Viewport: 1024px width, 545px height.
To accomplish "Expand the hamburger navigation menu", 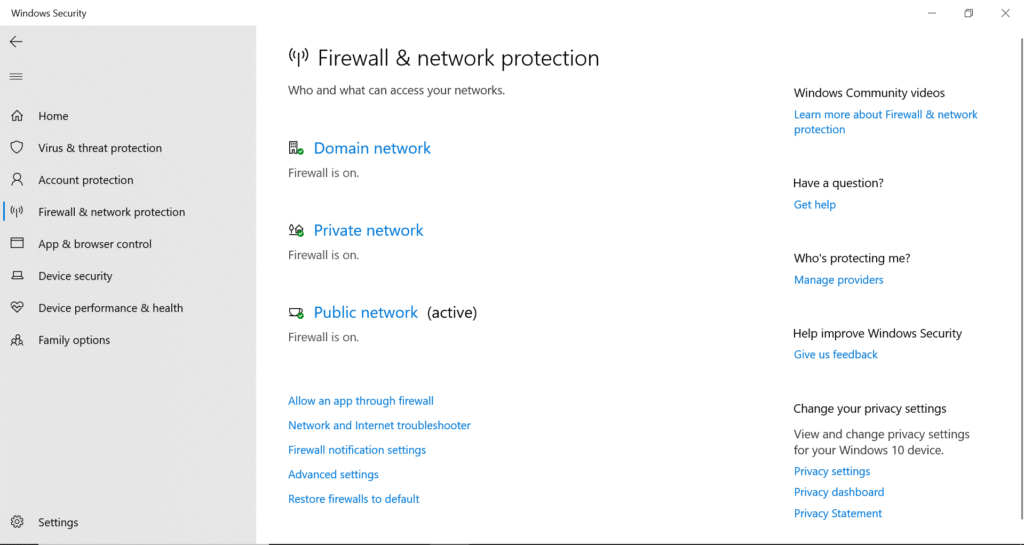I will coord(16,77).
